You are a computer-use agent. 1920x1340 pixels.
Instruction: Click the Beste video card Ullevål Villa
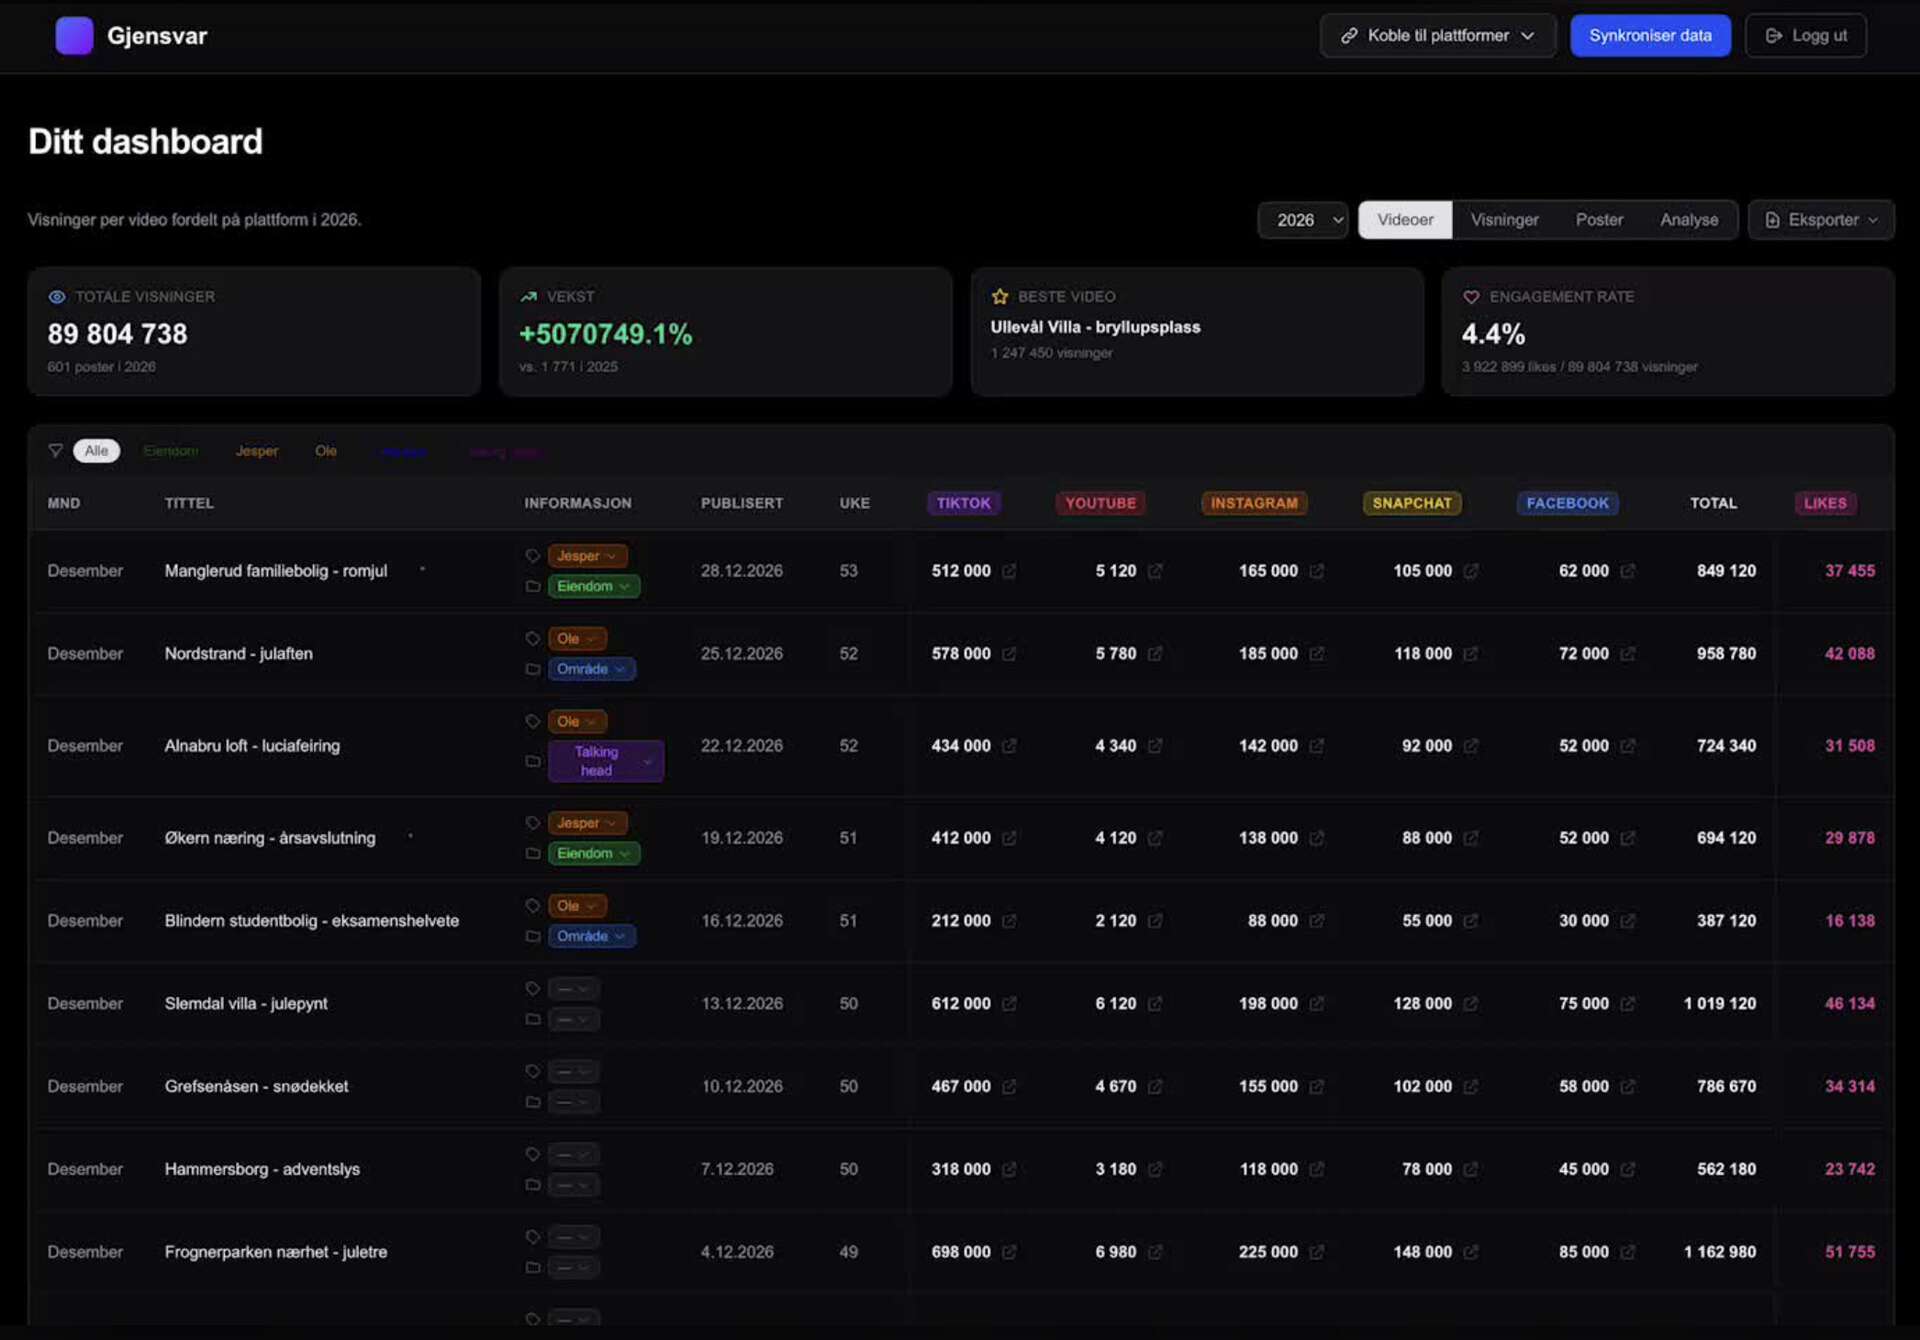coord(1197,331)
